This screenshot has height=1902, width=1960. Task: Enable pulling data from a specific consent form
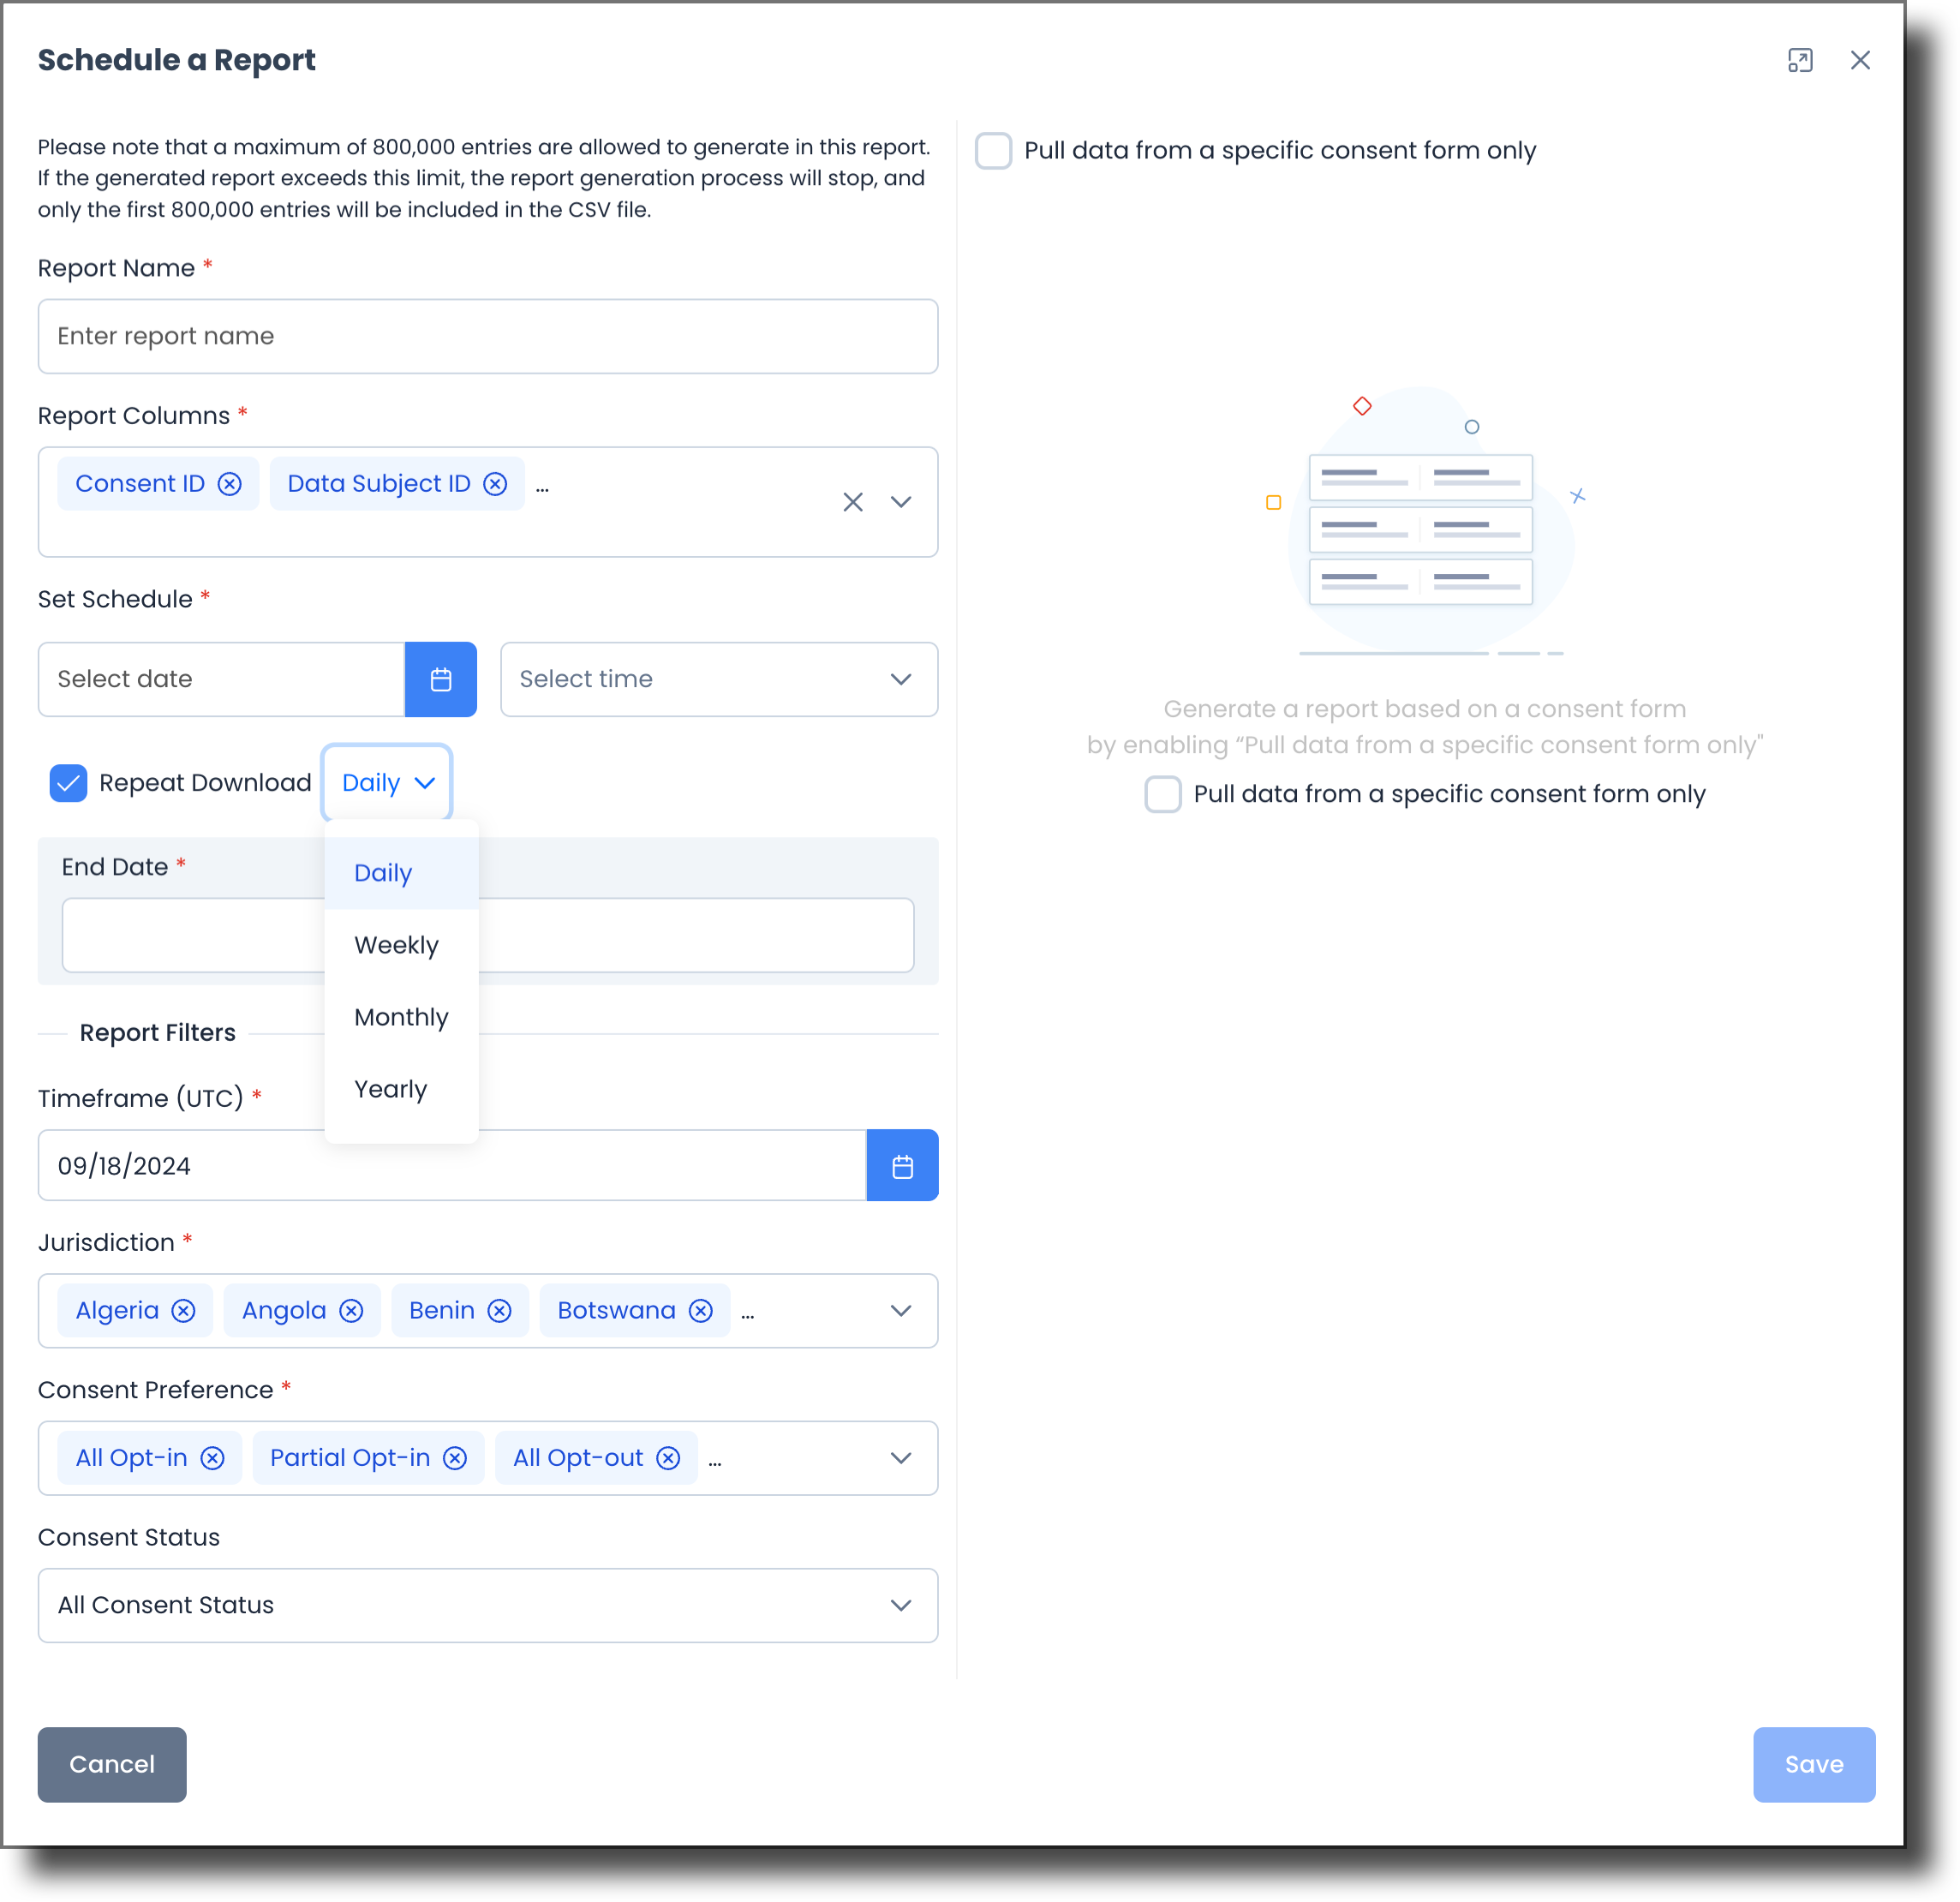[993, 150]
